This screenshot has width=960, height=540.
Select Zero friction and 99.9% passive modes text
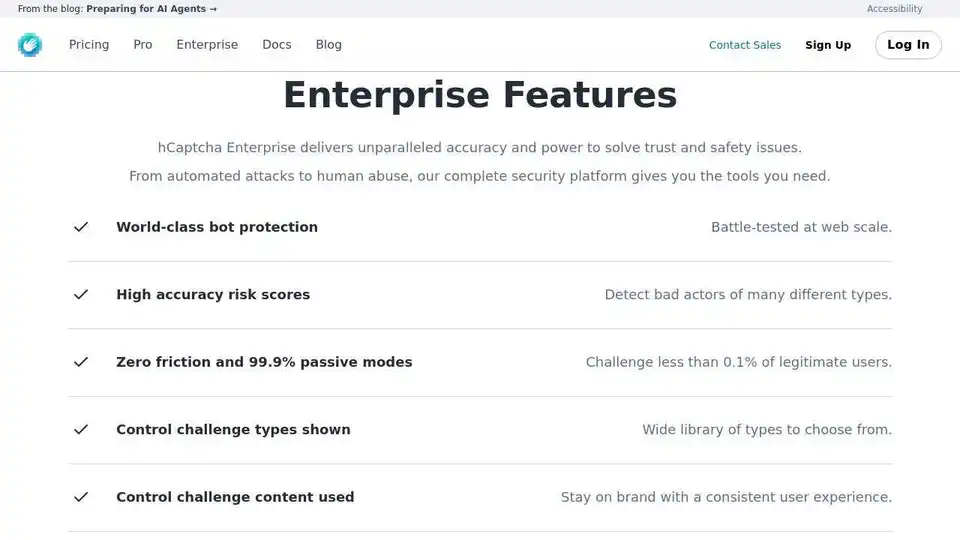point(264,362)
